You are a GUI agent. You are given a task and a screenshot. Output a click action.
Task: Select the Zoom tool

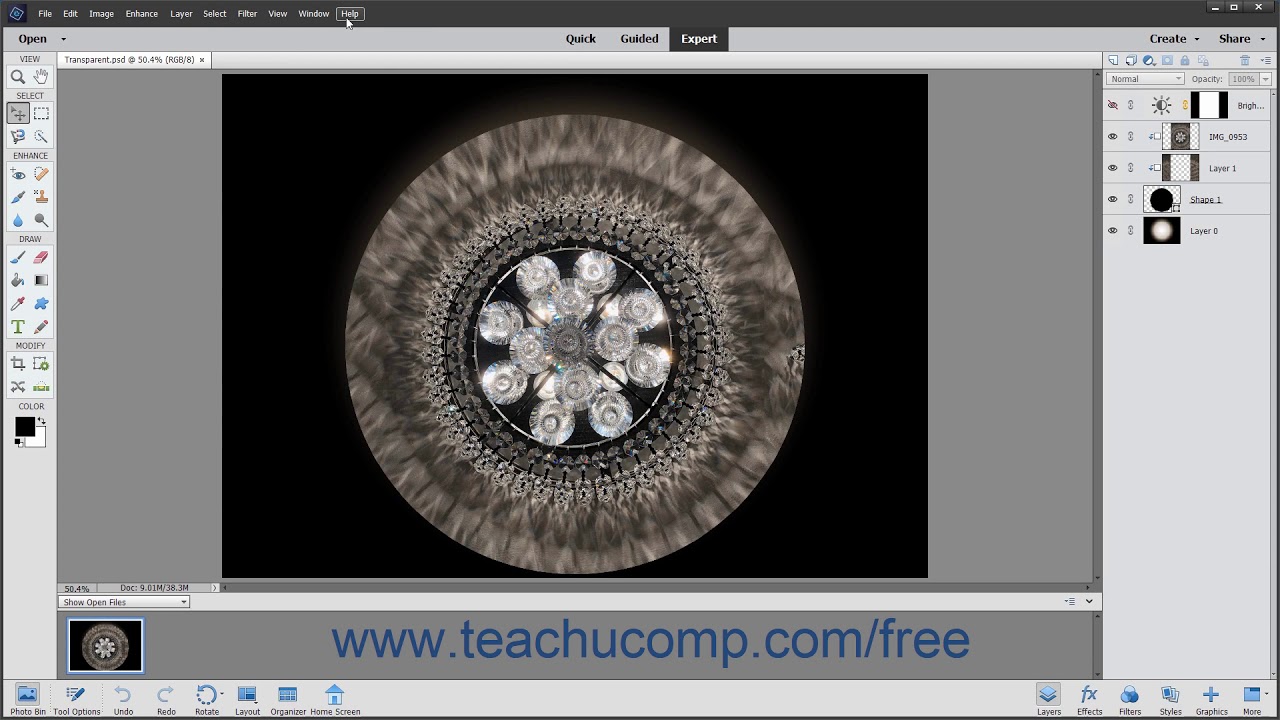[x=18, y=76]
